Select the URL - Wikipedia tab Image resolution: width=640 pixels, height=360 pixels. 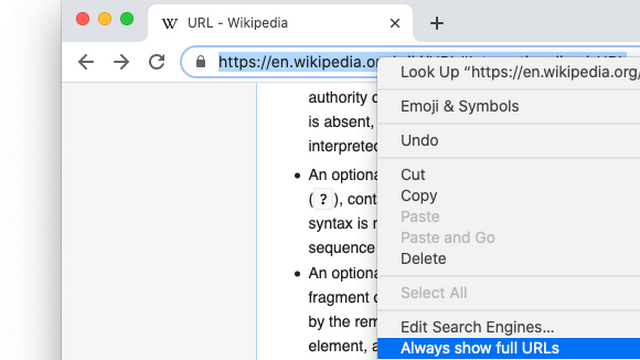pyautogui.click(x=280, y=23)
